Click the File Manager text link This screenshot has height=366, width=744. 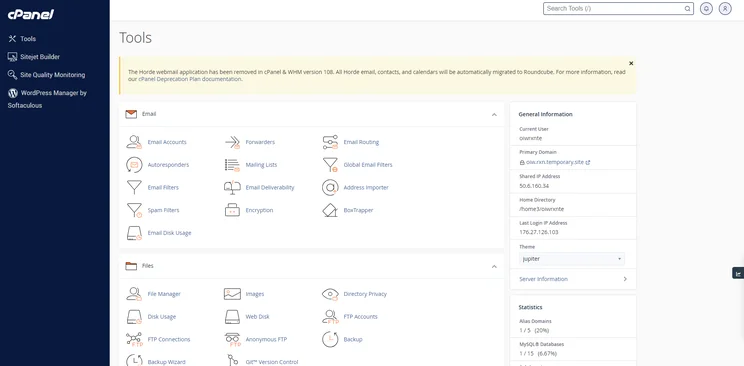(164, 294)
